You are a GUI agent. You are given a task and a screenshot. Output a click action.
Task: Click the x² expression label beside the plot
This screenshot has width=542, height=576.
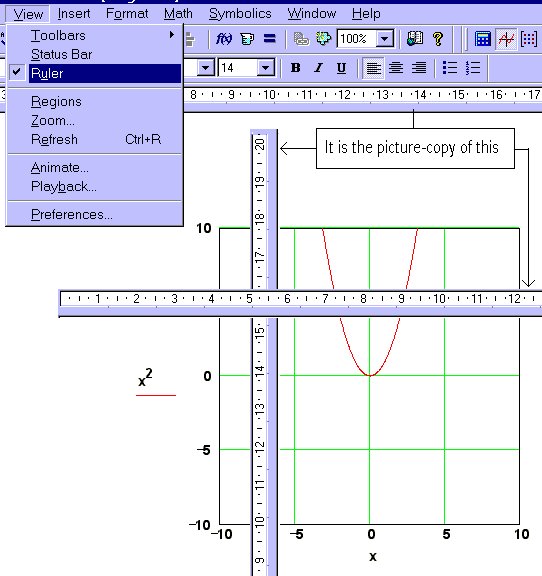click(x=145, y=378)
